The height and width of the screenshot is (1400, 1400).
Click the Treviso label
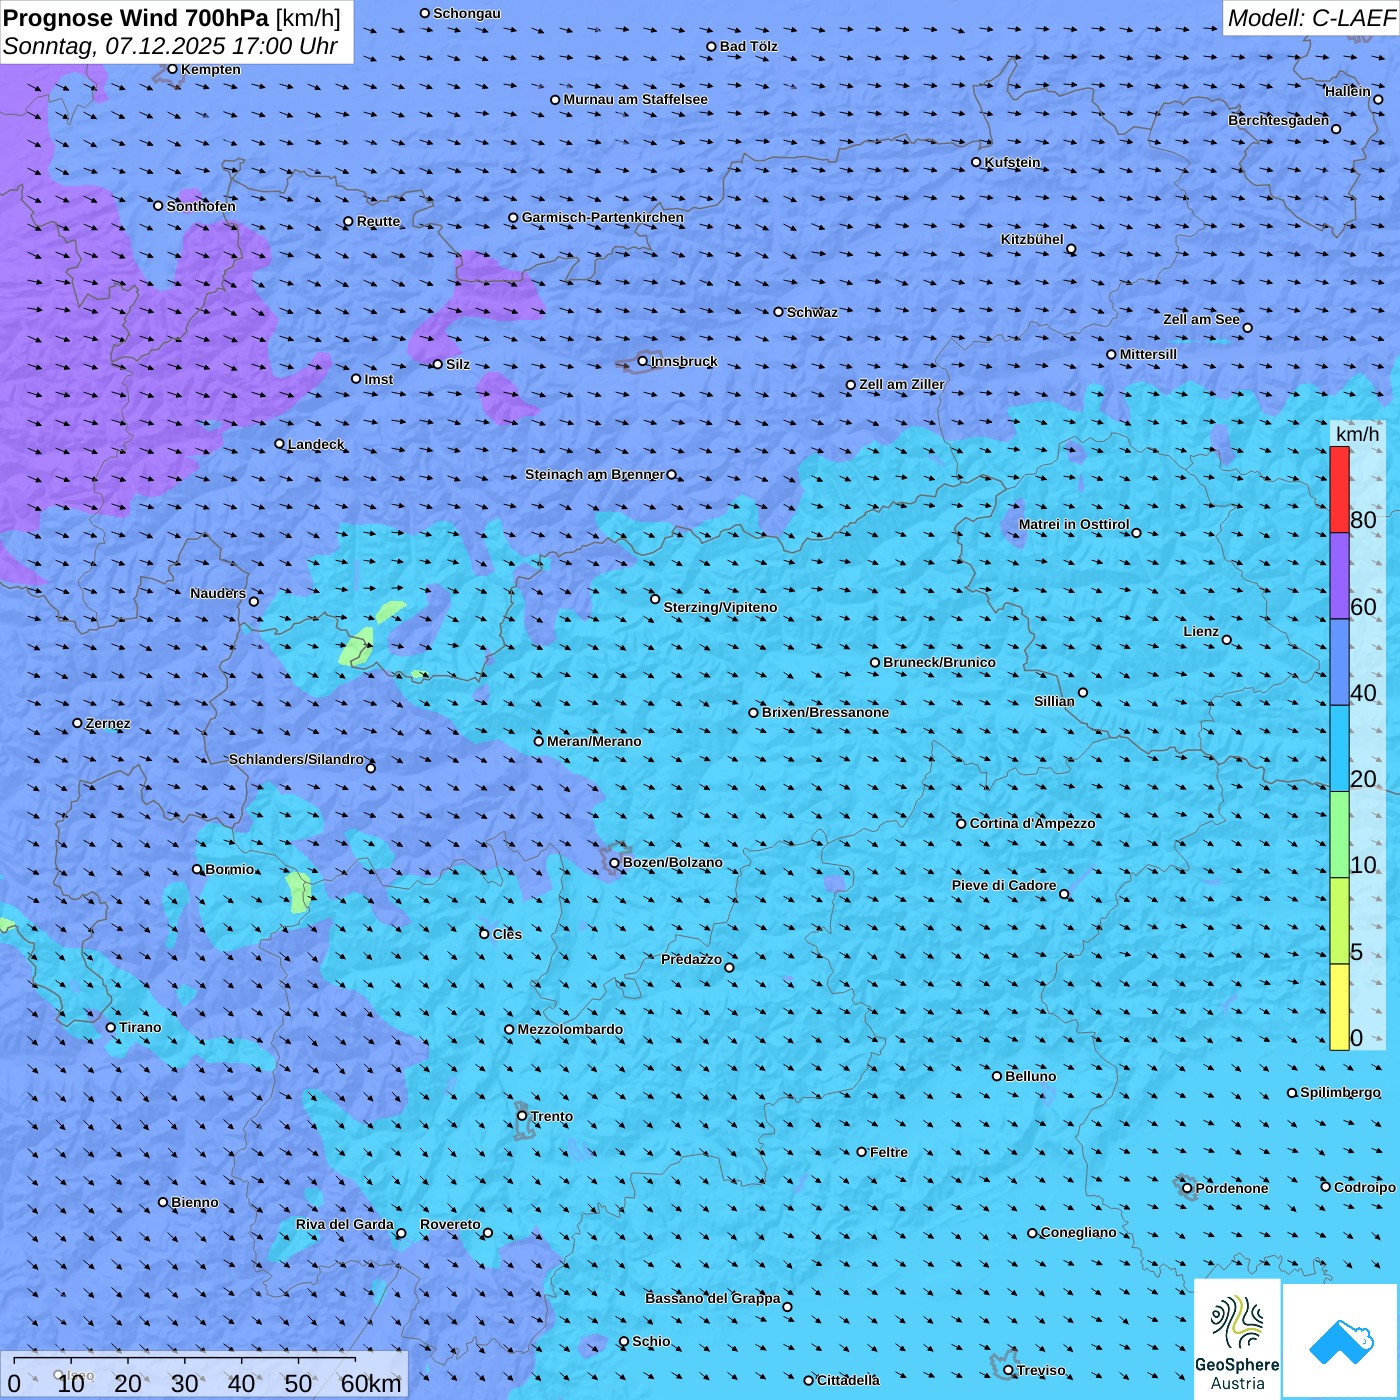pyautogui.click(x=1041, y=1370)
